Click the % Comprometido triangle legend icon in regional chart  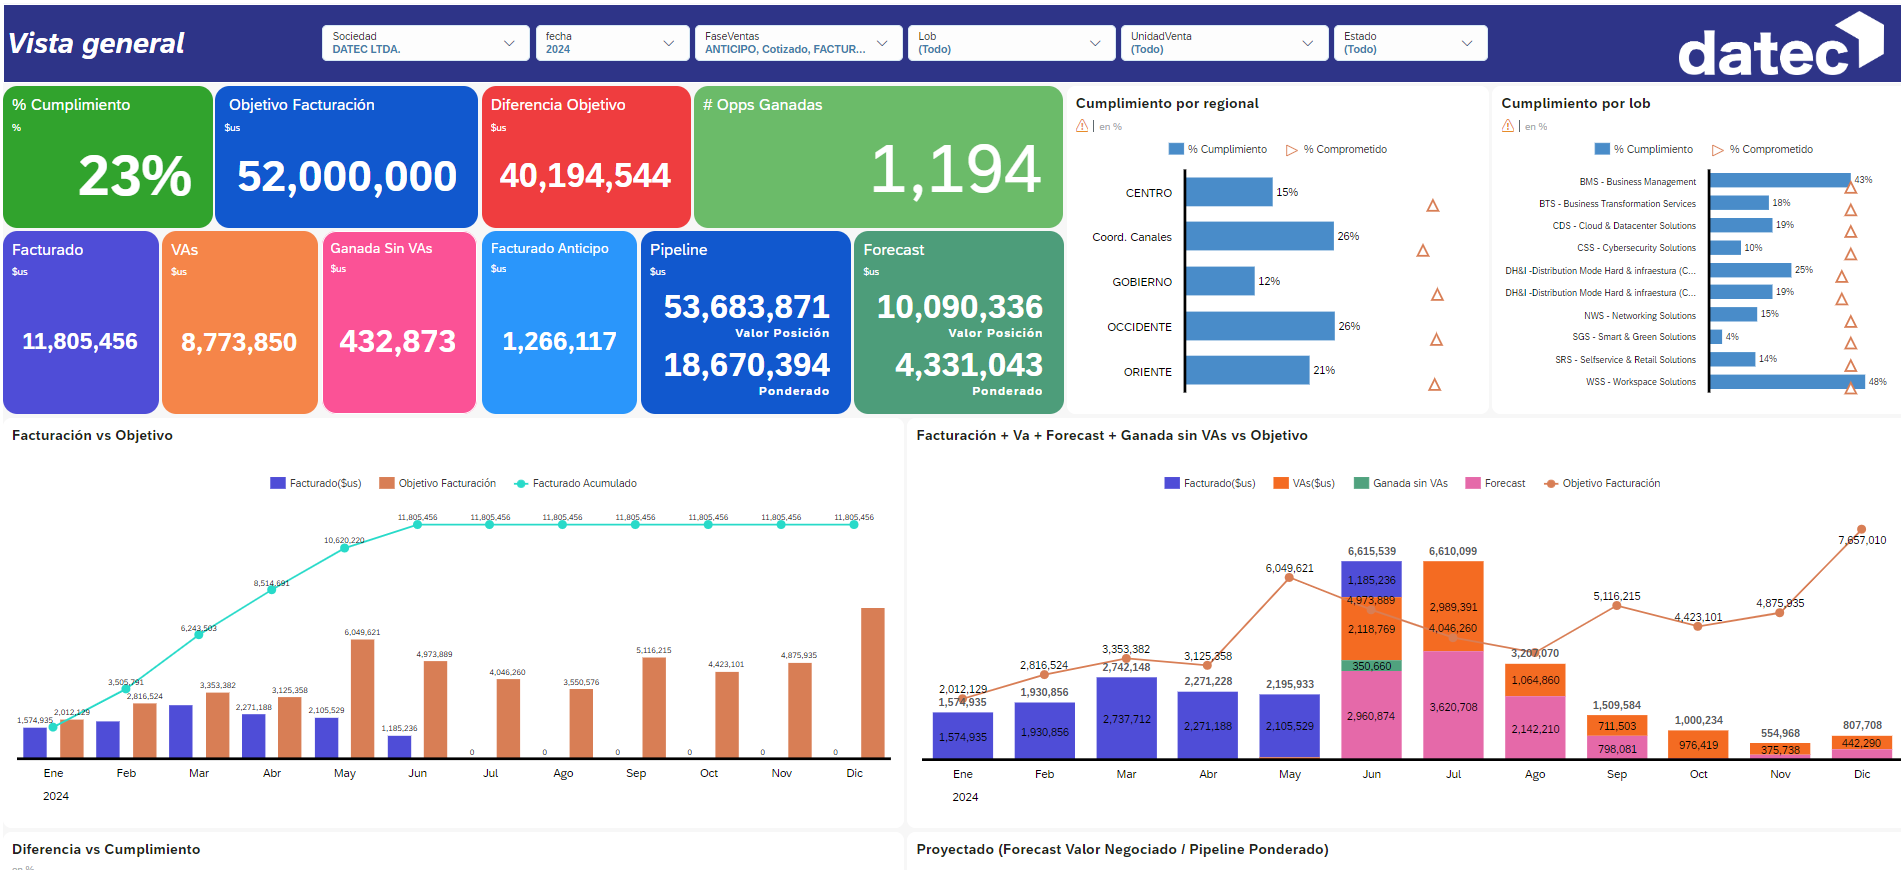coord(1292,150)
